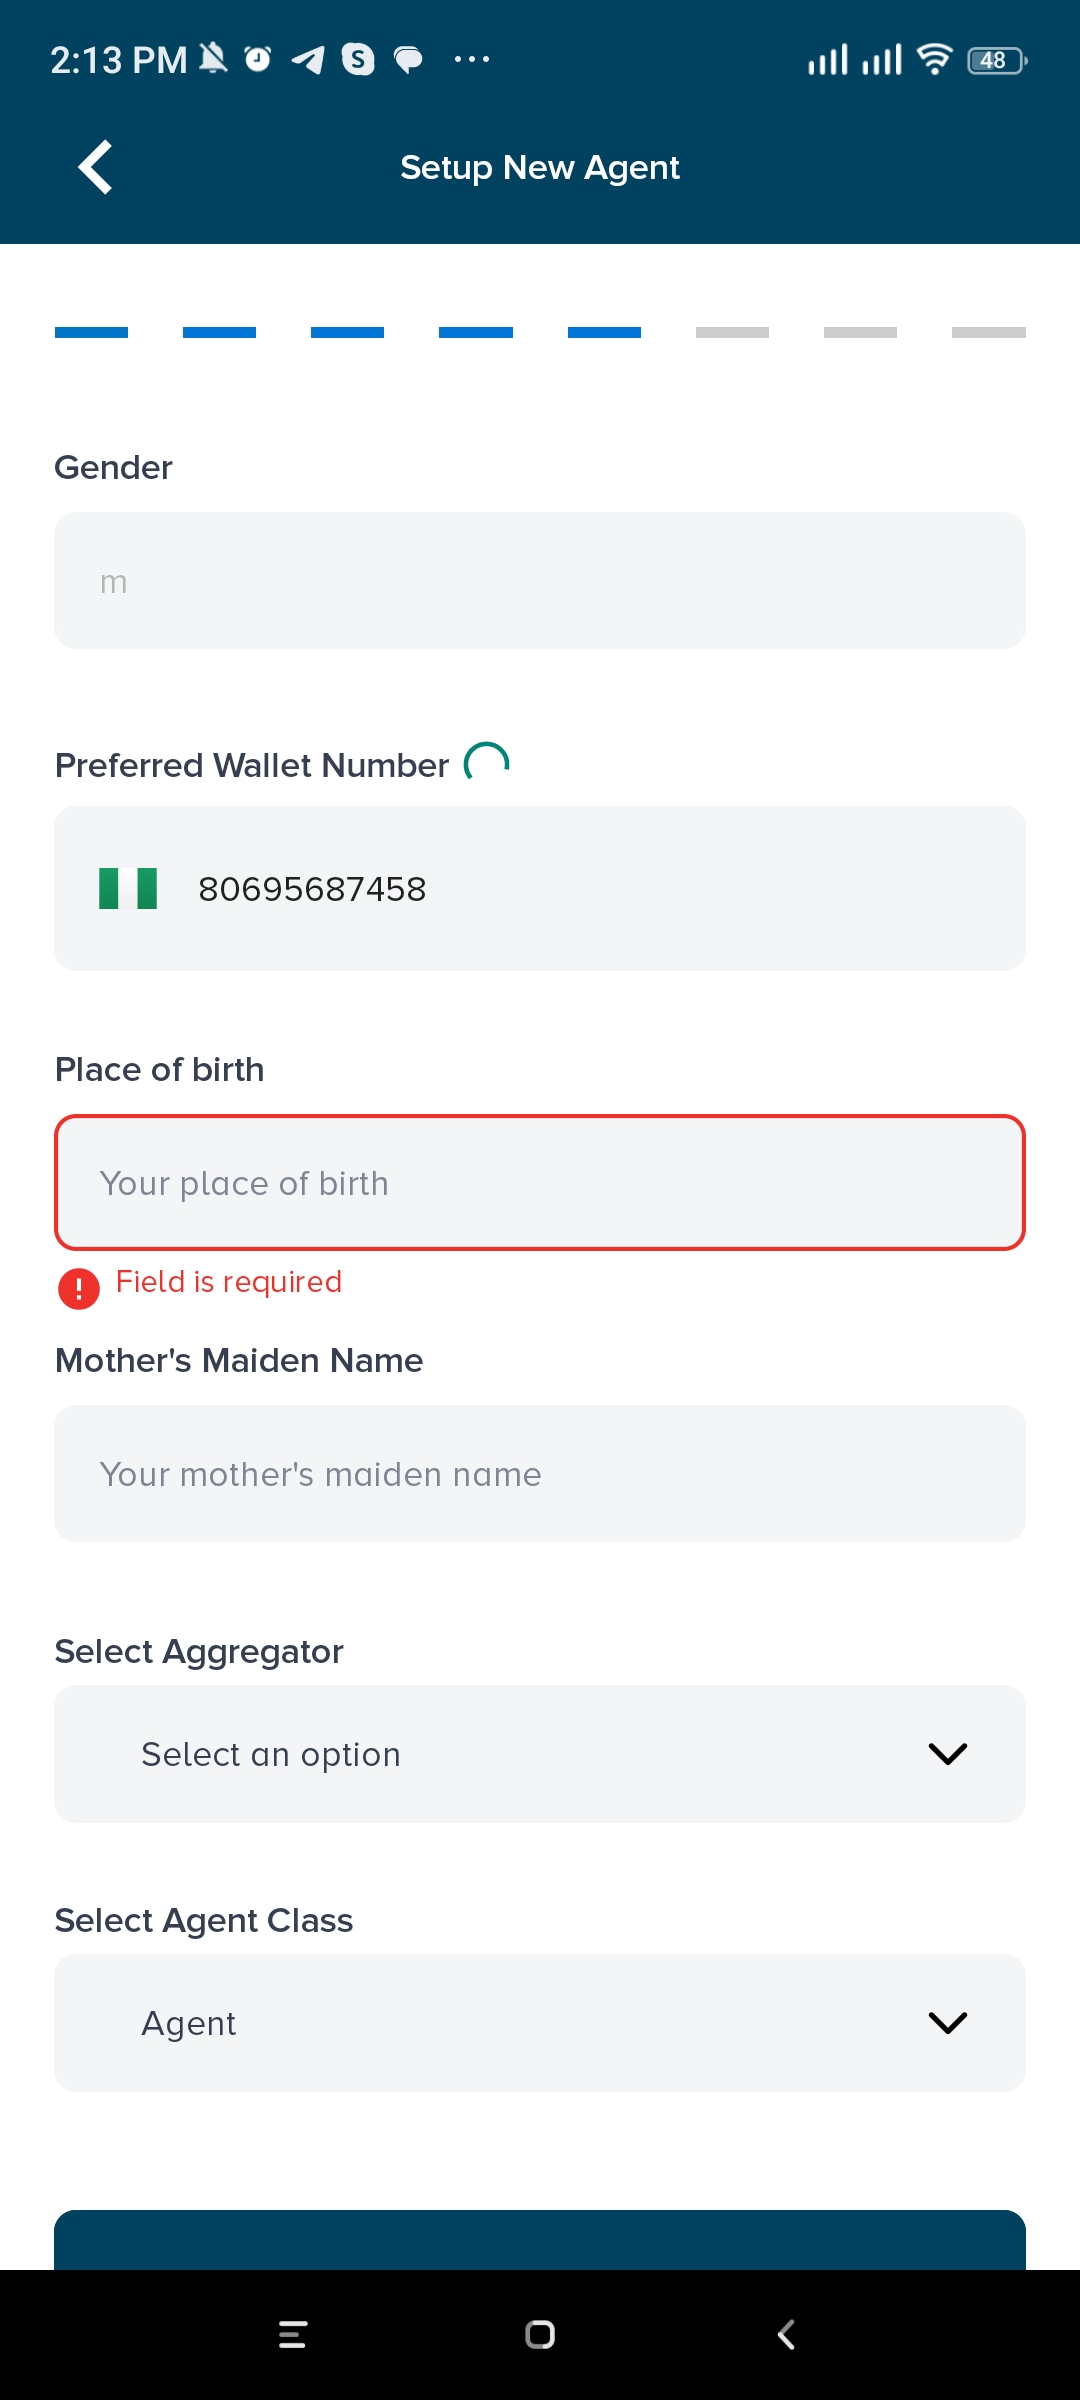Focus the Place of birth field
Image resolution: width=1080 pixels, height=2400 pixels.
tap(540, 1183)
